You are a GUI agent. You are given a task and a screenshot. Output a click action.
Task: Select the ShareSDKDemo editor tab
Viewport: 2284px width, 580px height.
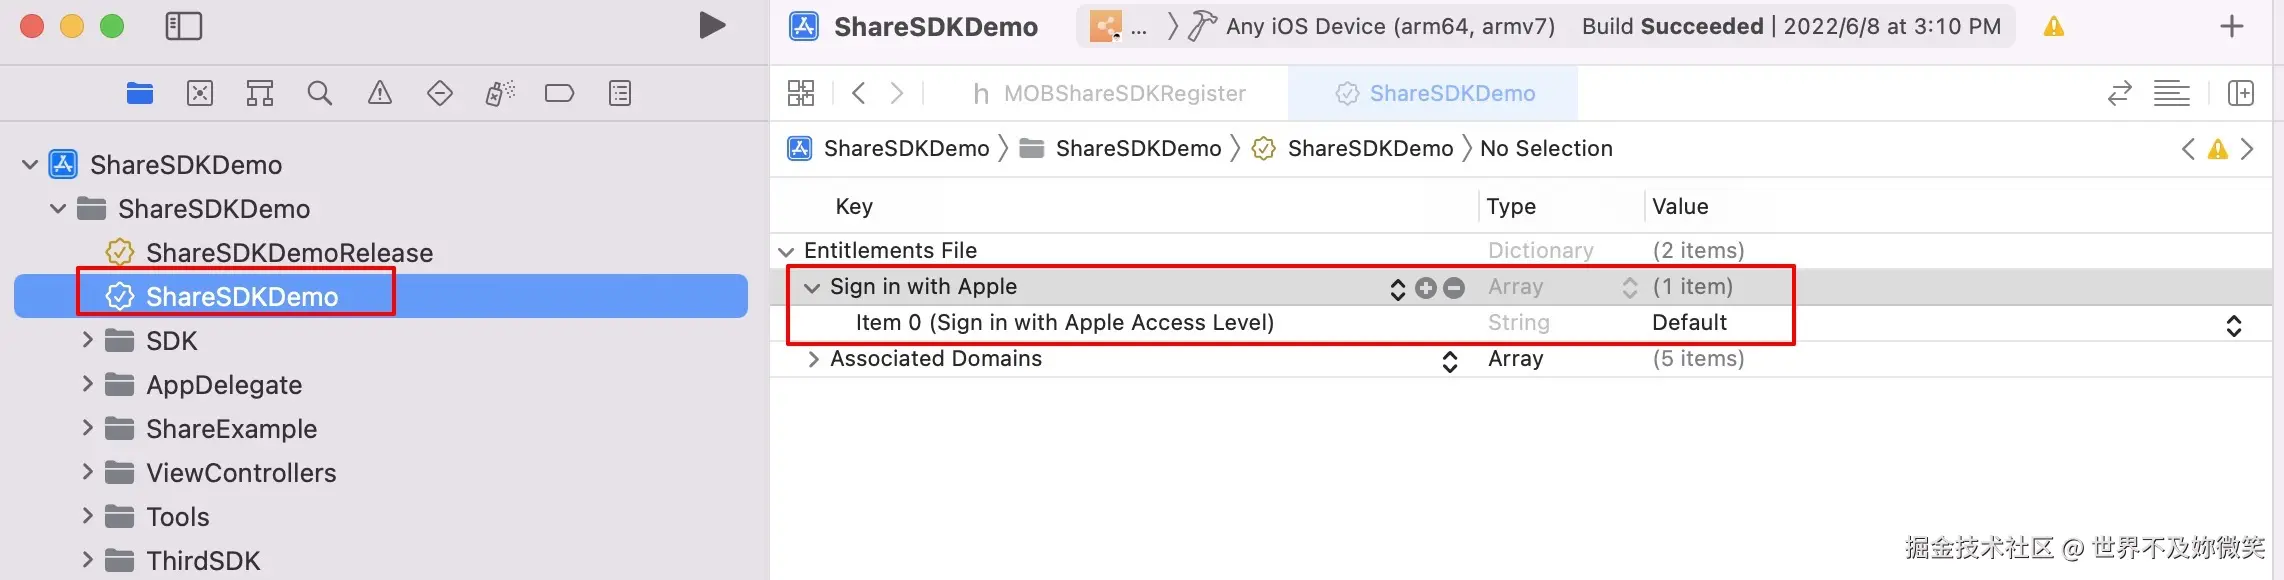pos(1435,94)
